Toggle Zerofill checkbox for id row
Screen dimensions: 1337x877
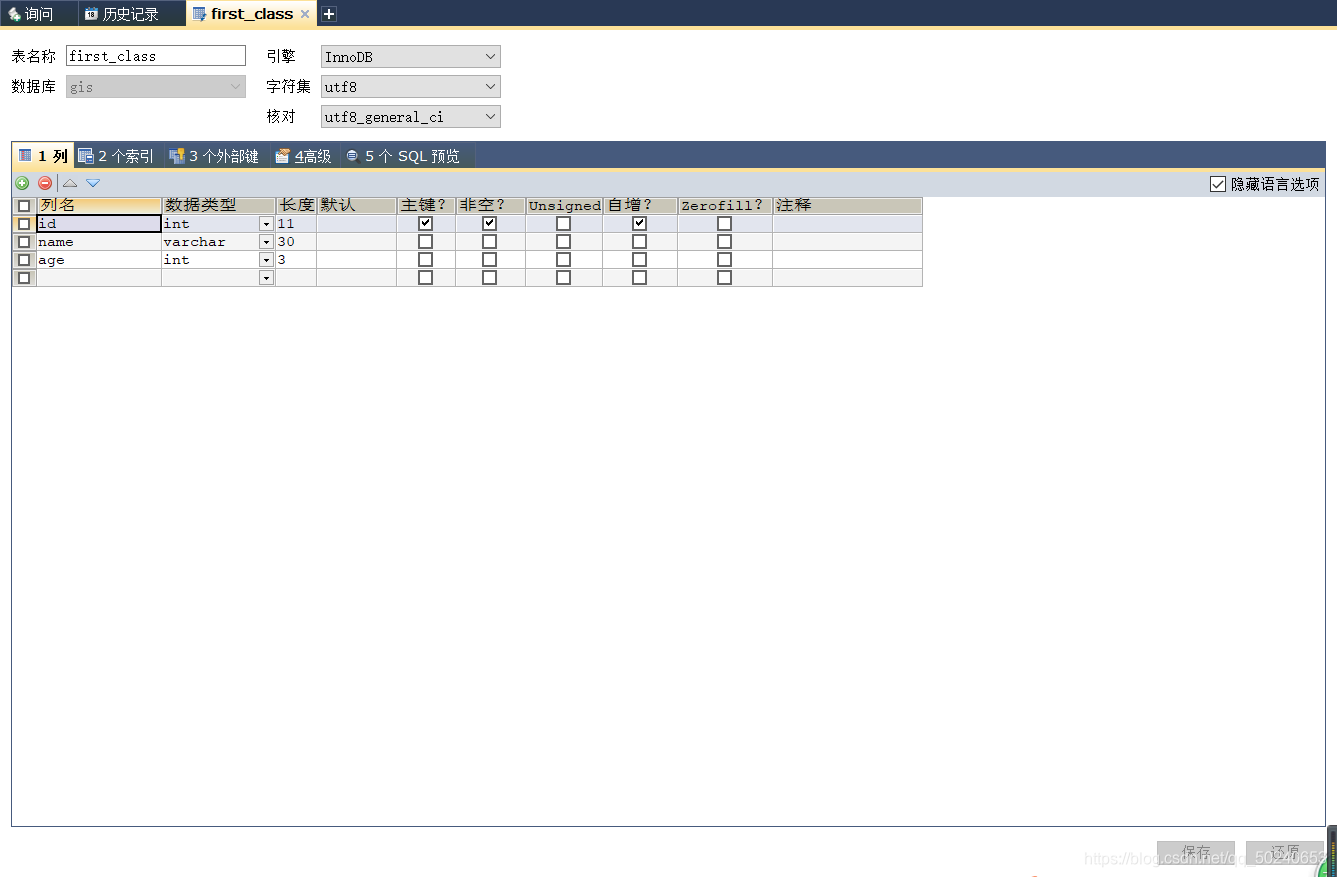pos(725,224)
